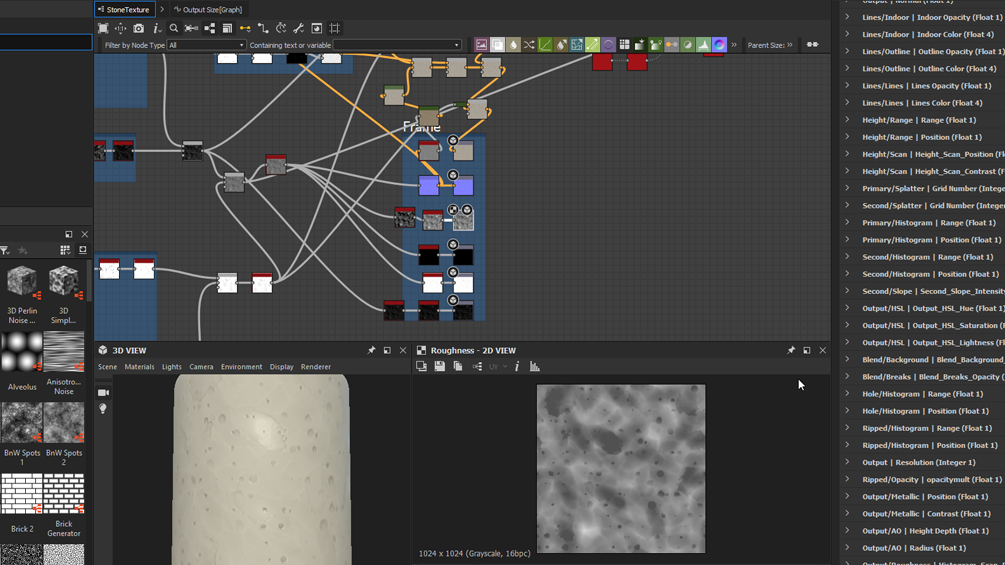Viewport: 1005px width, 565px height.
Task: Click the center/pan view icon in graph toolbar
Action: click(120, 28)
